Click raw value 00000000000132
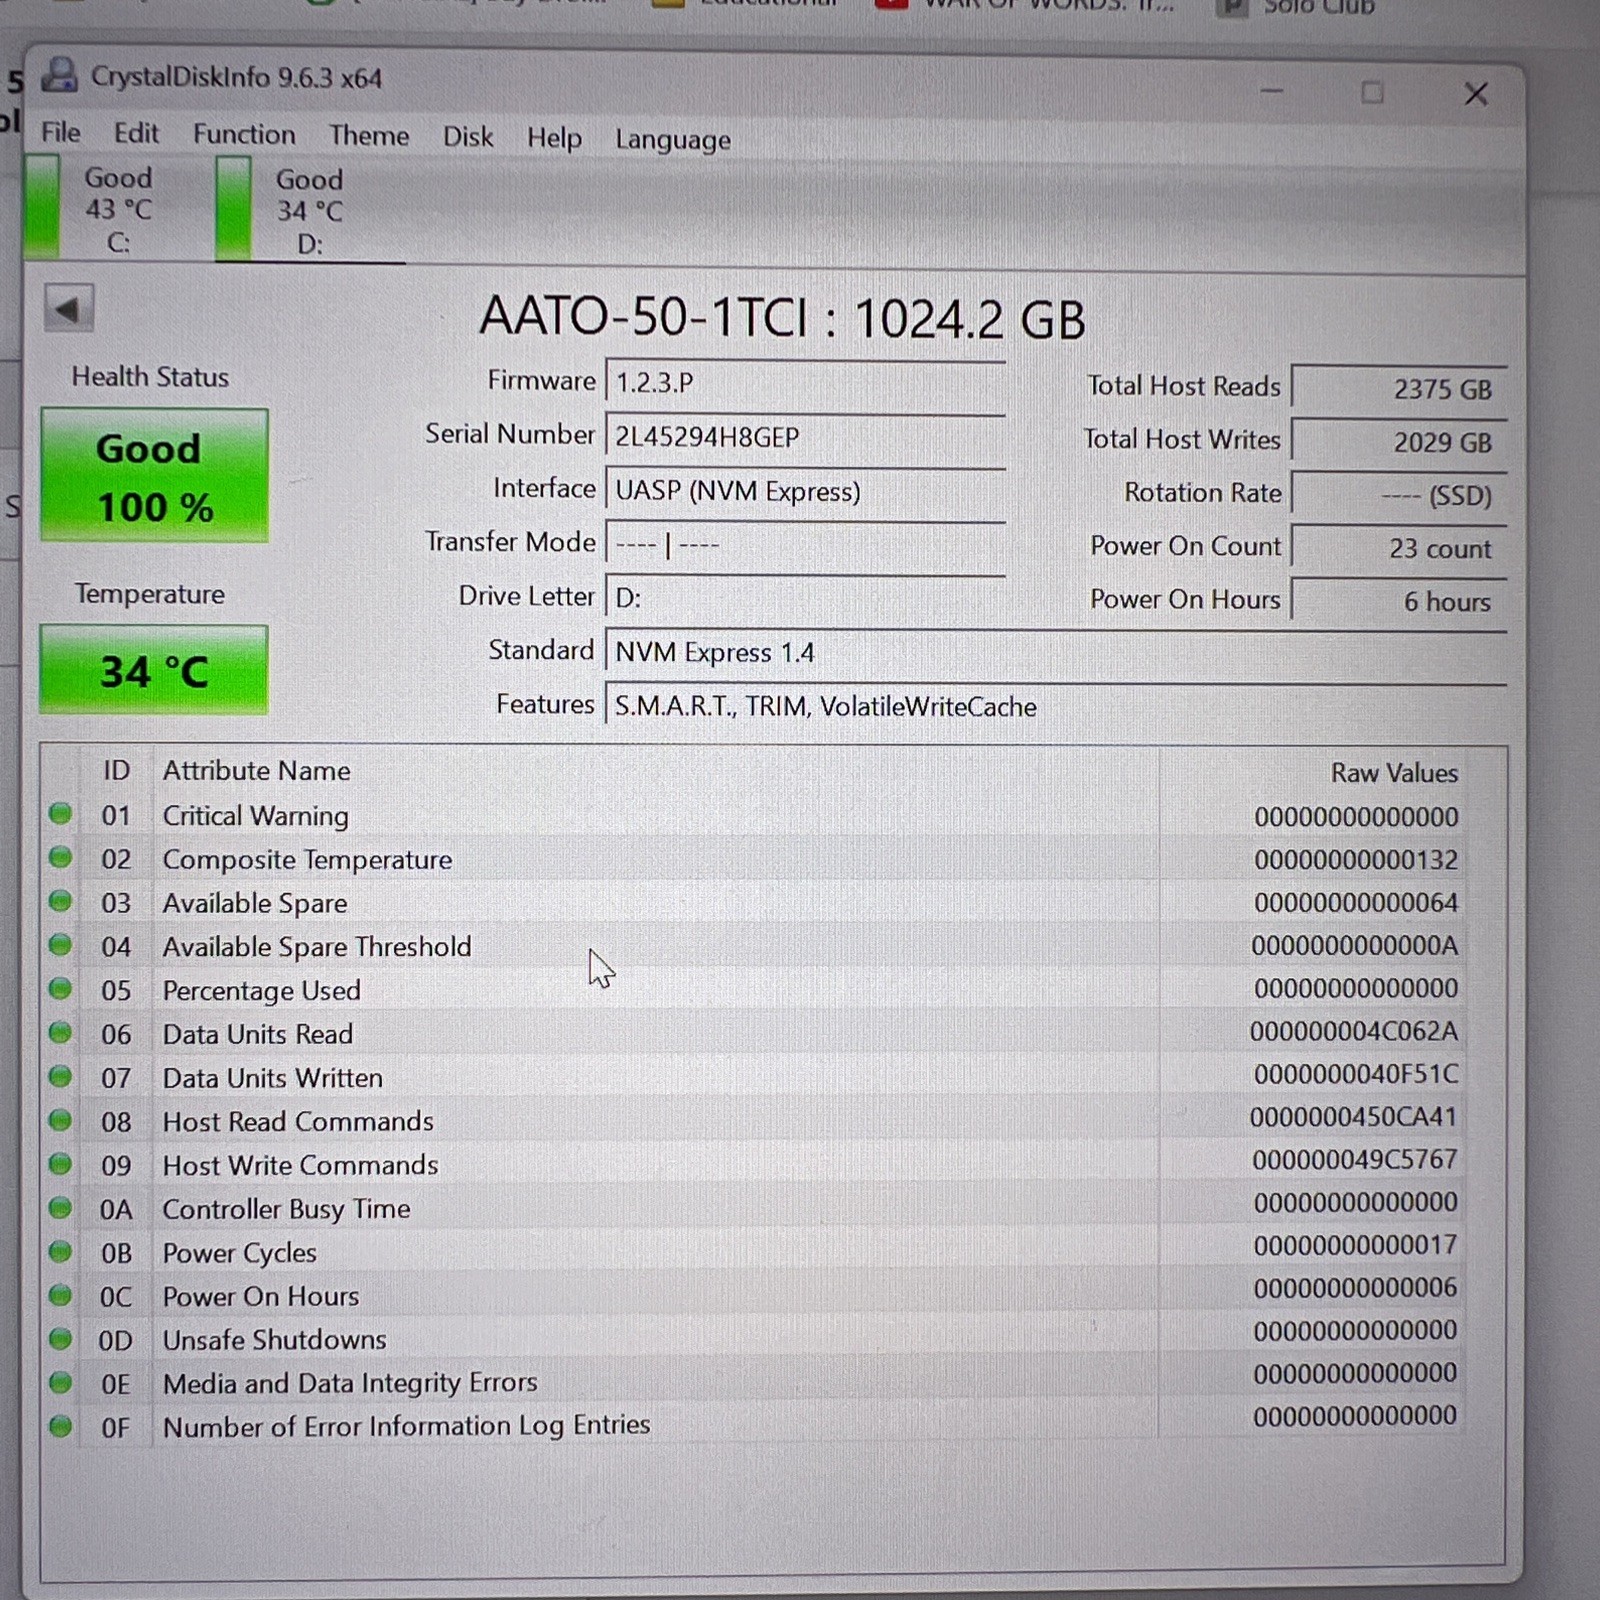The height and width of the screenshot is (1600, 1600). tap(1356, 860)
